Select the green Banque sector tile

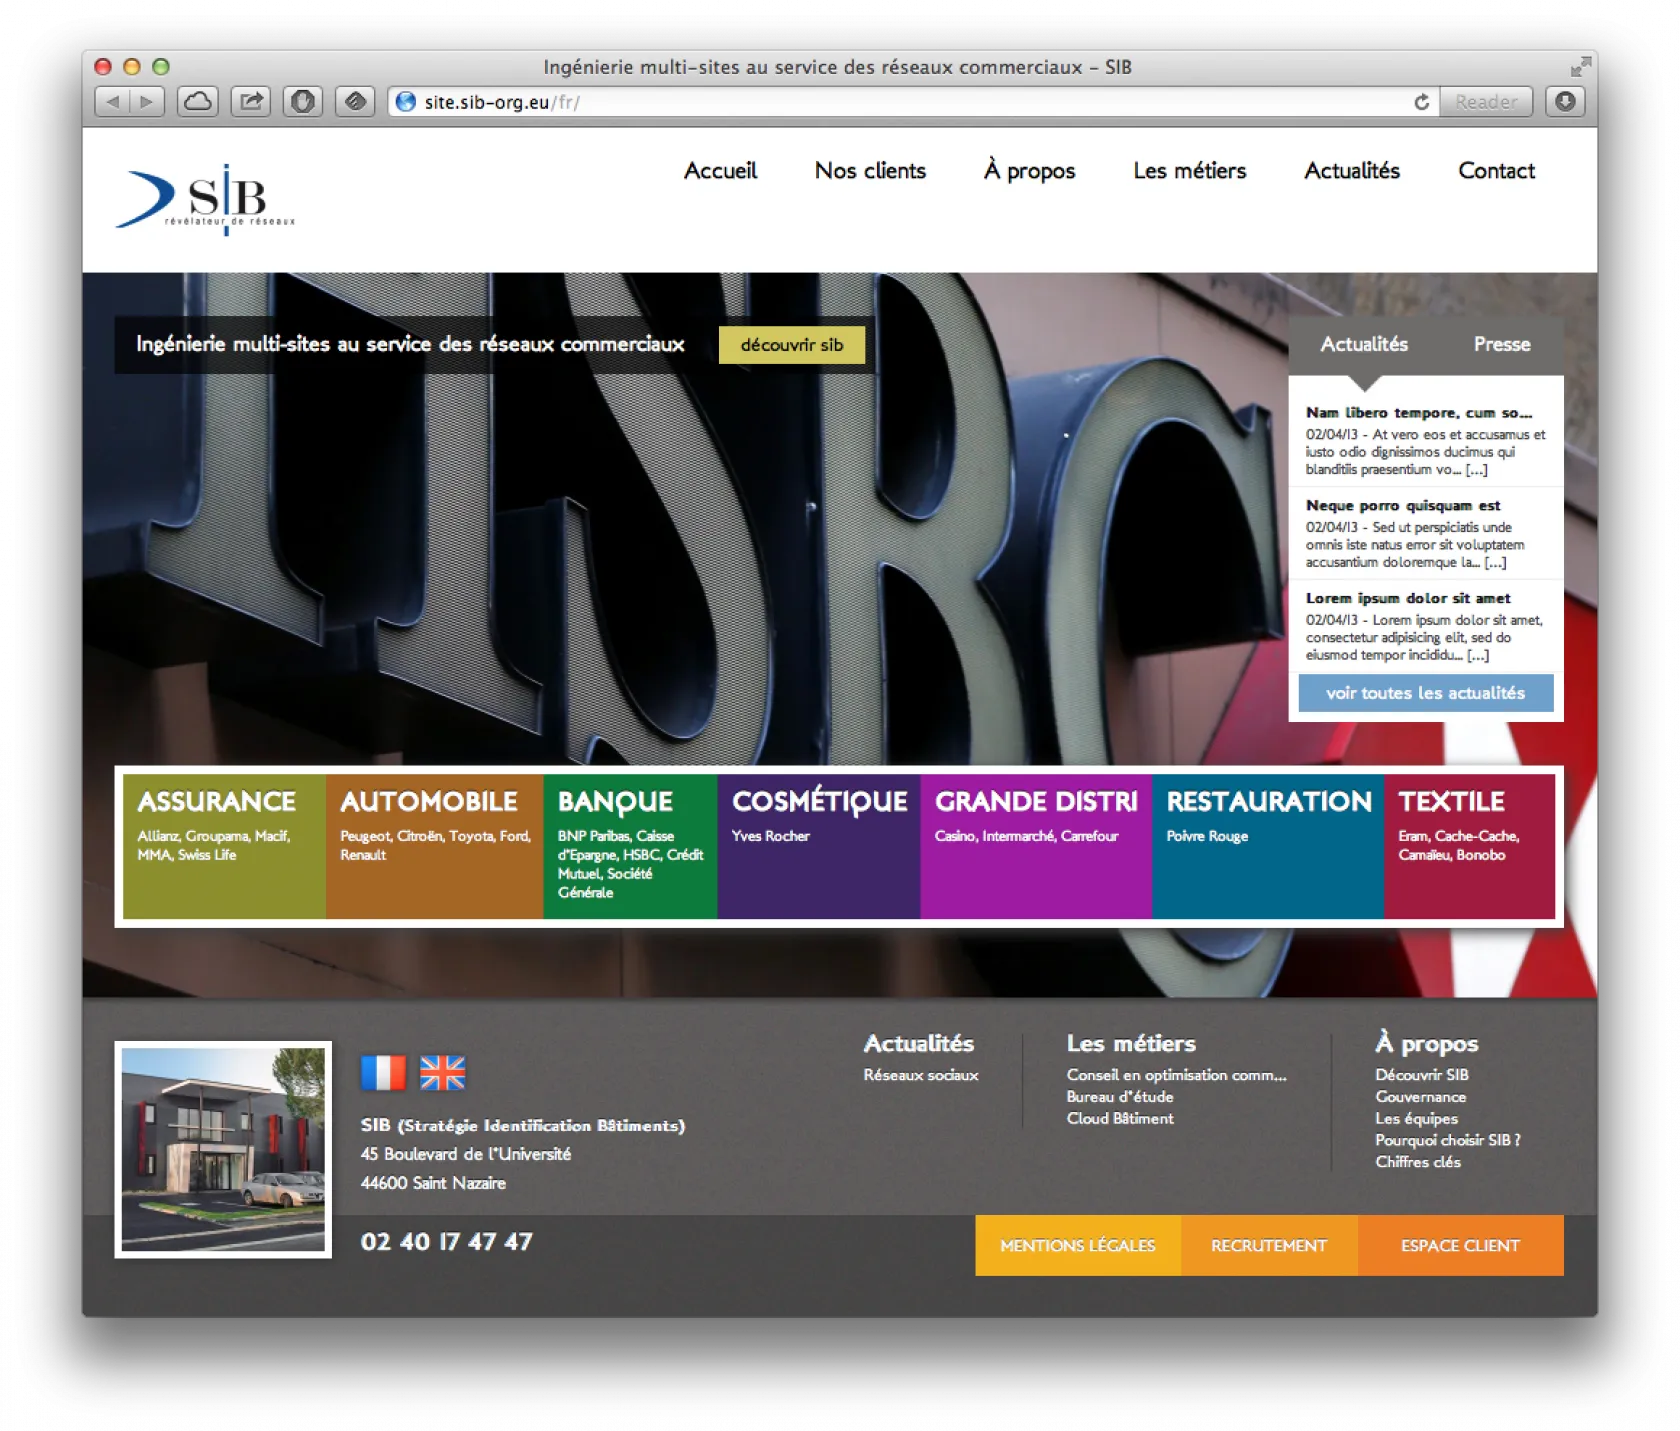click(x=630, y=846)
